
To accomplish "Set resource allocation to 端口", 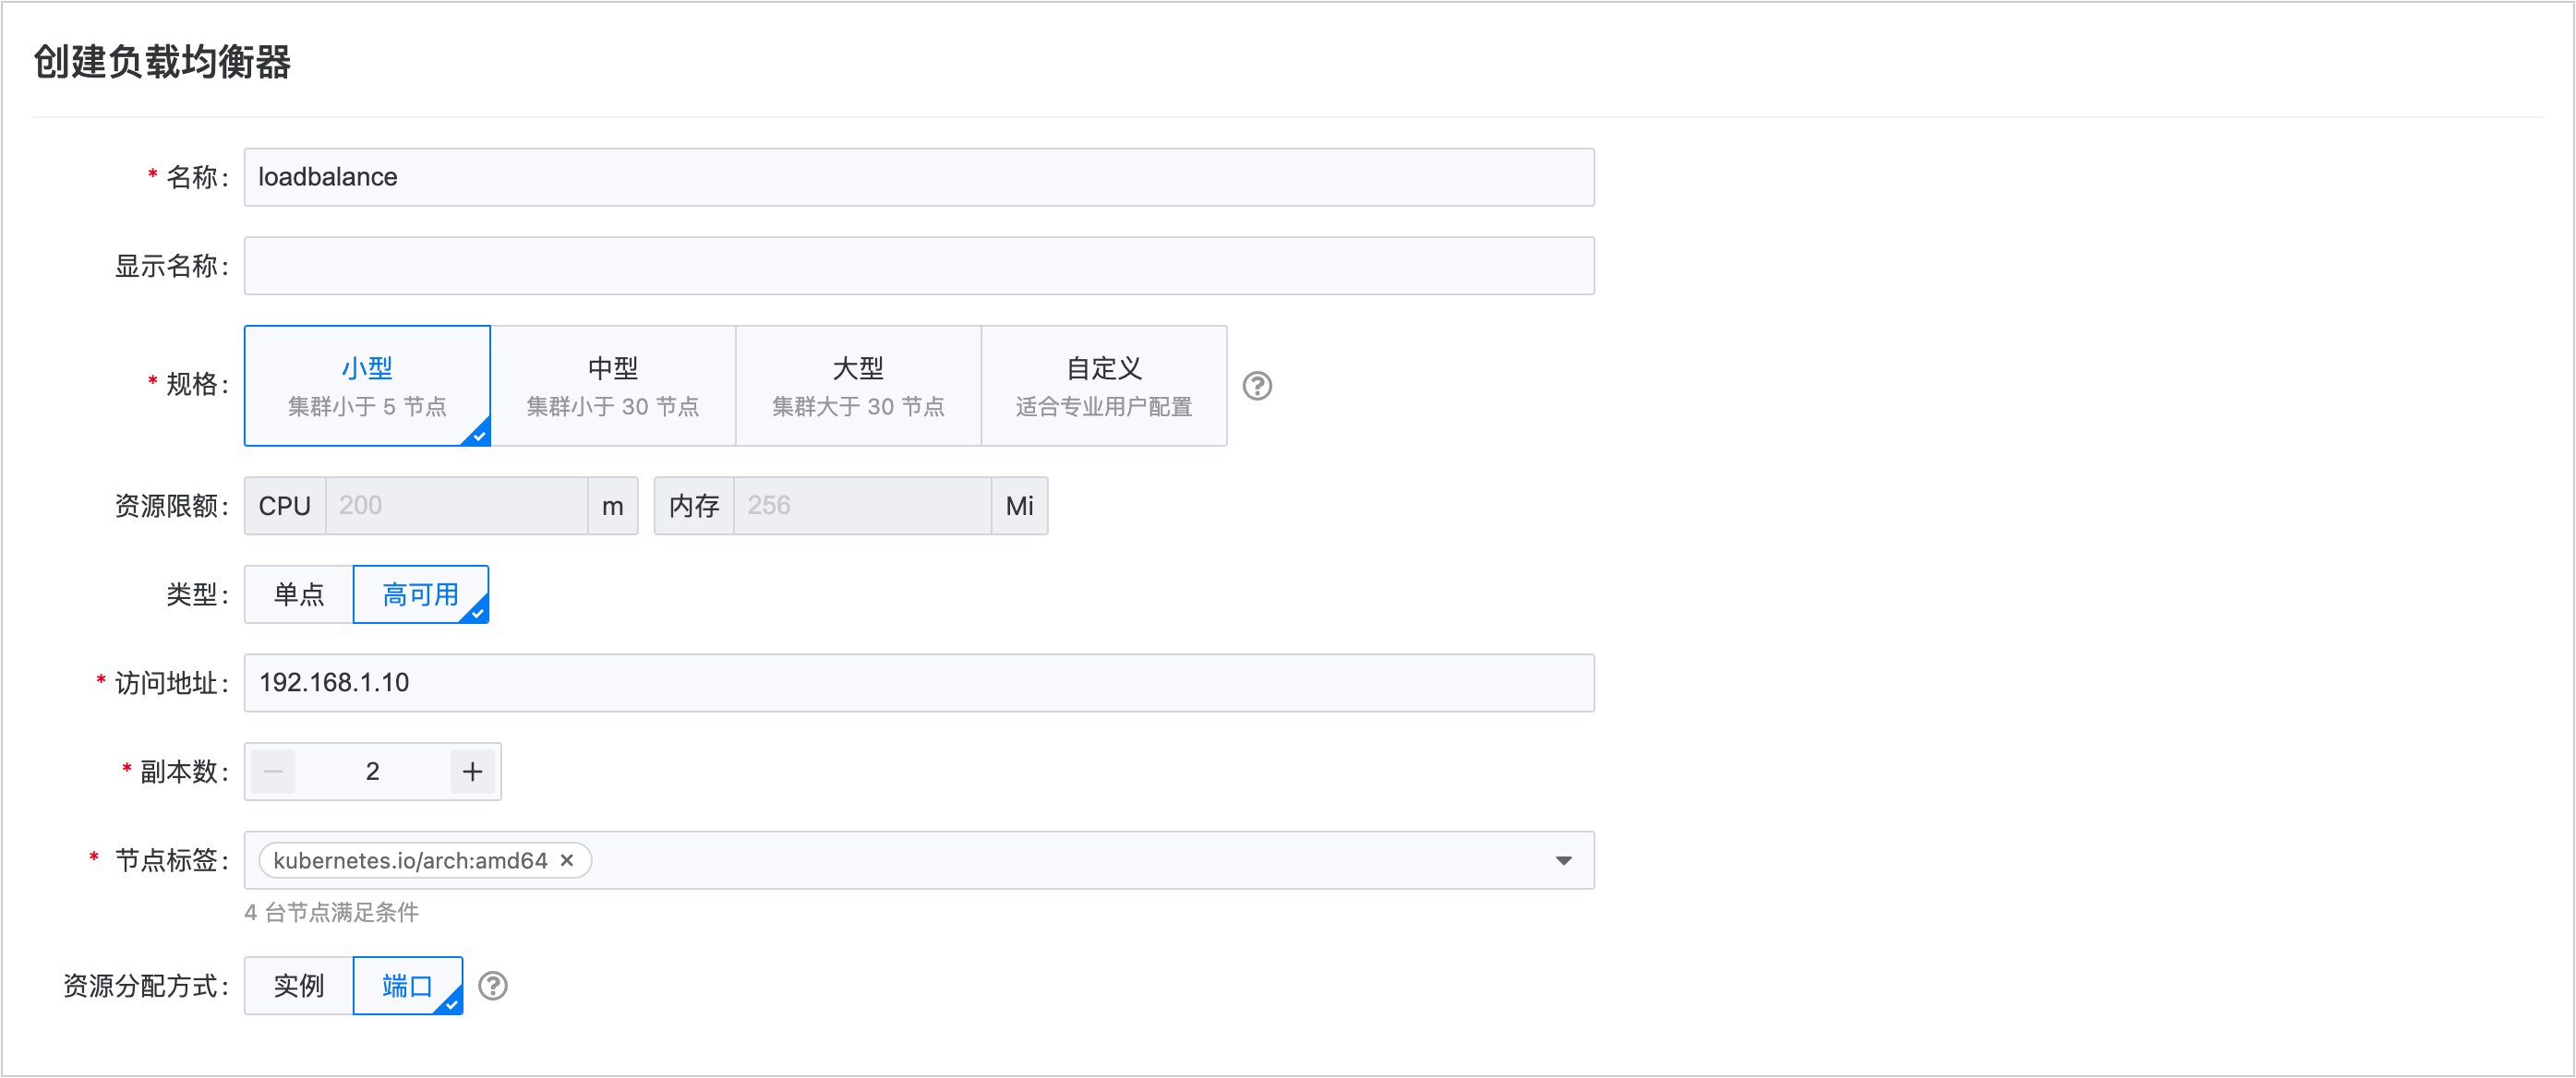I will 407,986.
